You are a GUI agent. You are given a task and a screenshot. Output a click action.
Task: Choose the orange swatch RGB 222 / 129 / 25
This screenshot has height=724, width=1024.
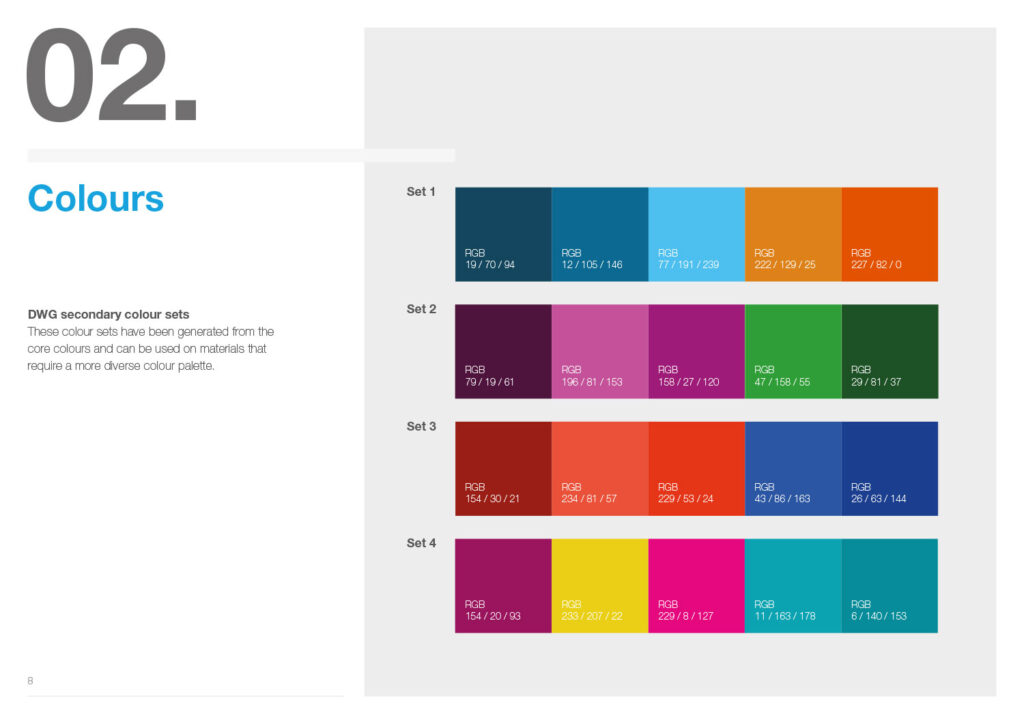793,234
